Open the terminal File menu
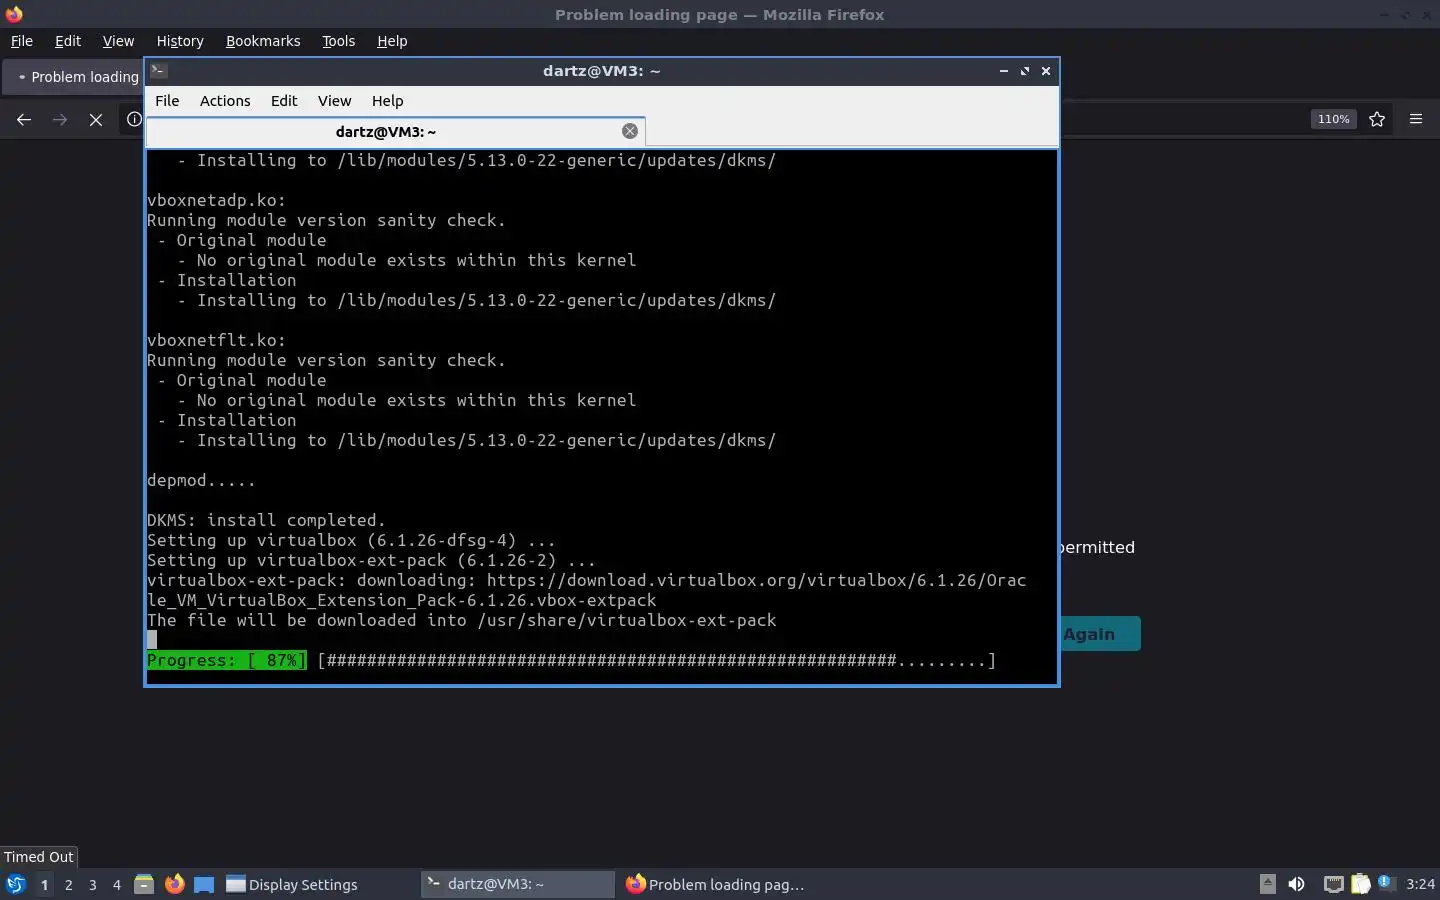1440x900 pixels. [x=167, y=101]
